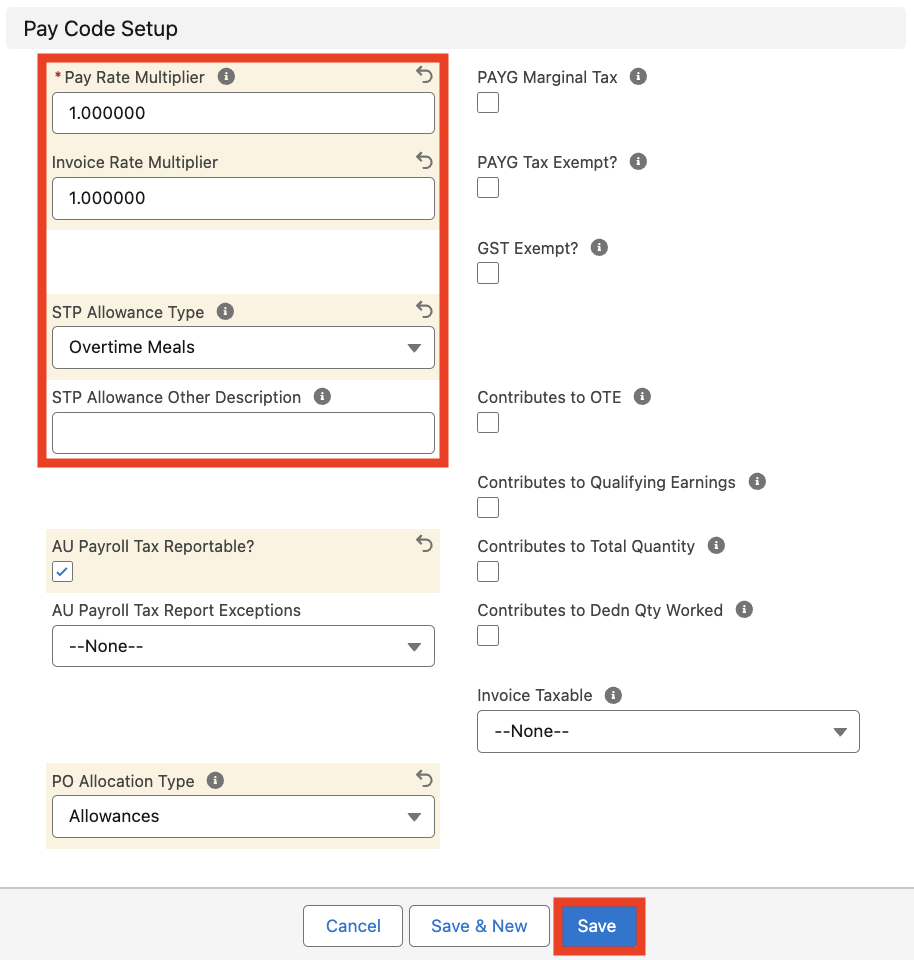Click the Cancel button

353,926
